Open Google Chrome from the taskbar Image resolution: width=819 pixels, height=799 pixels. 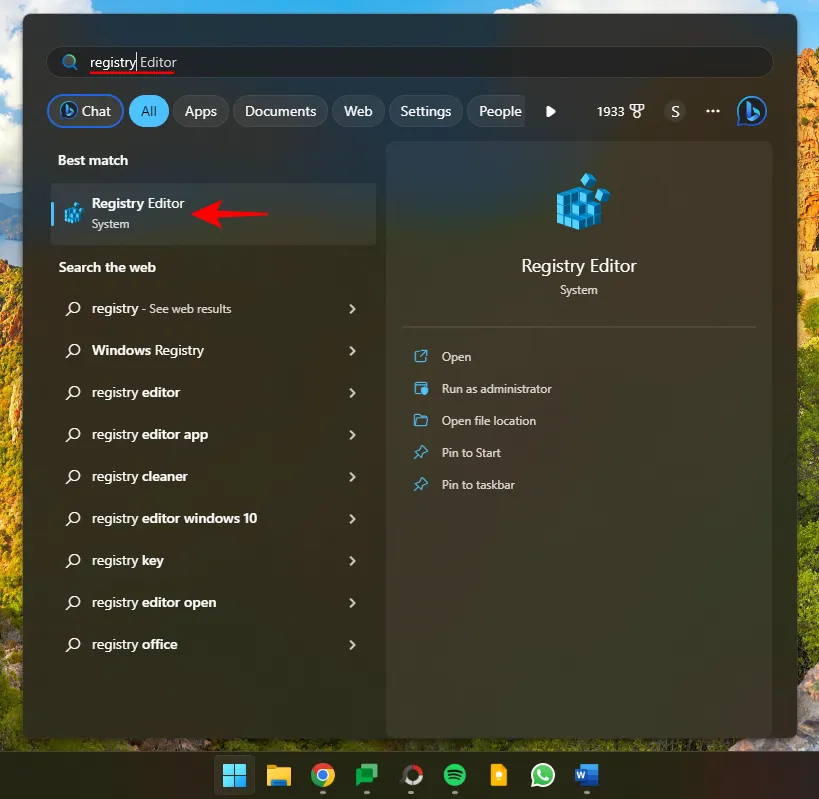tap(323, 775)
